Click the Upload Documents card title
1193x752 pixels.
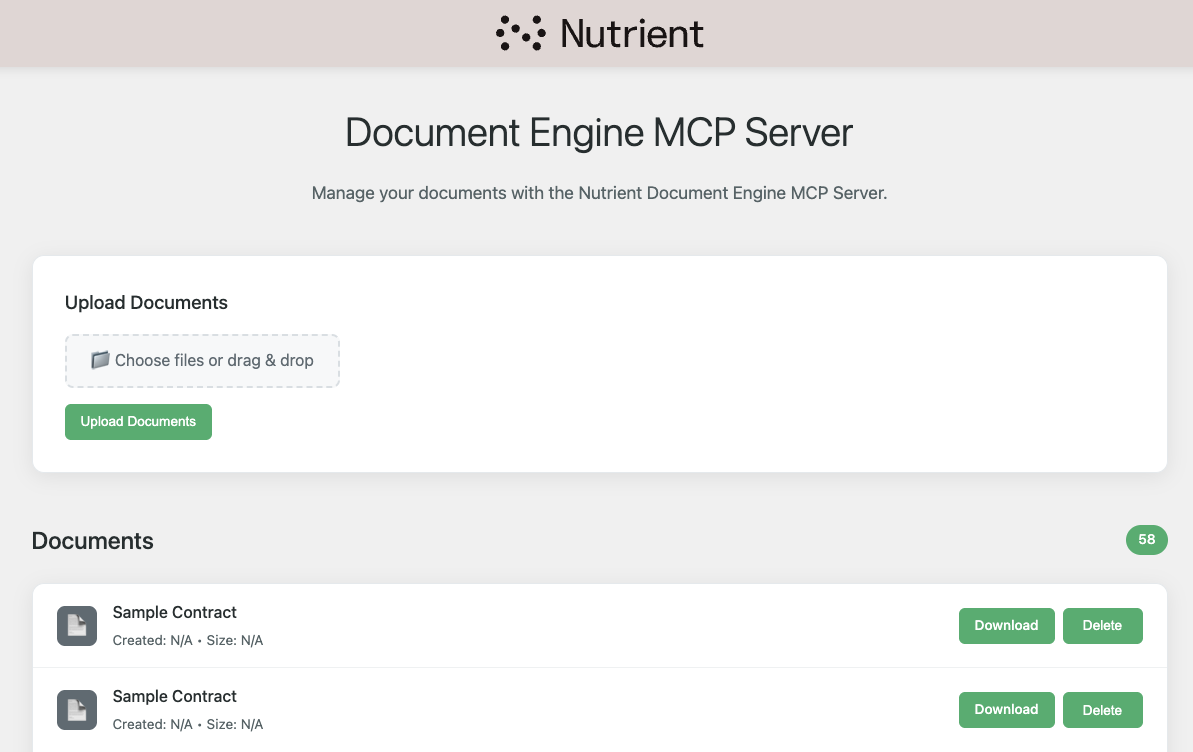[x=146, y=302]
